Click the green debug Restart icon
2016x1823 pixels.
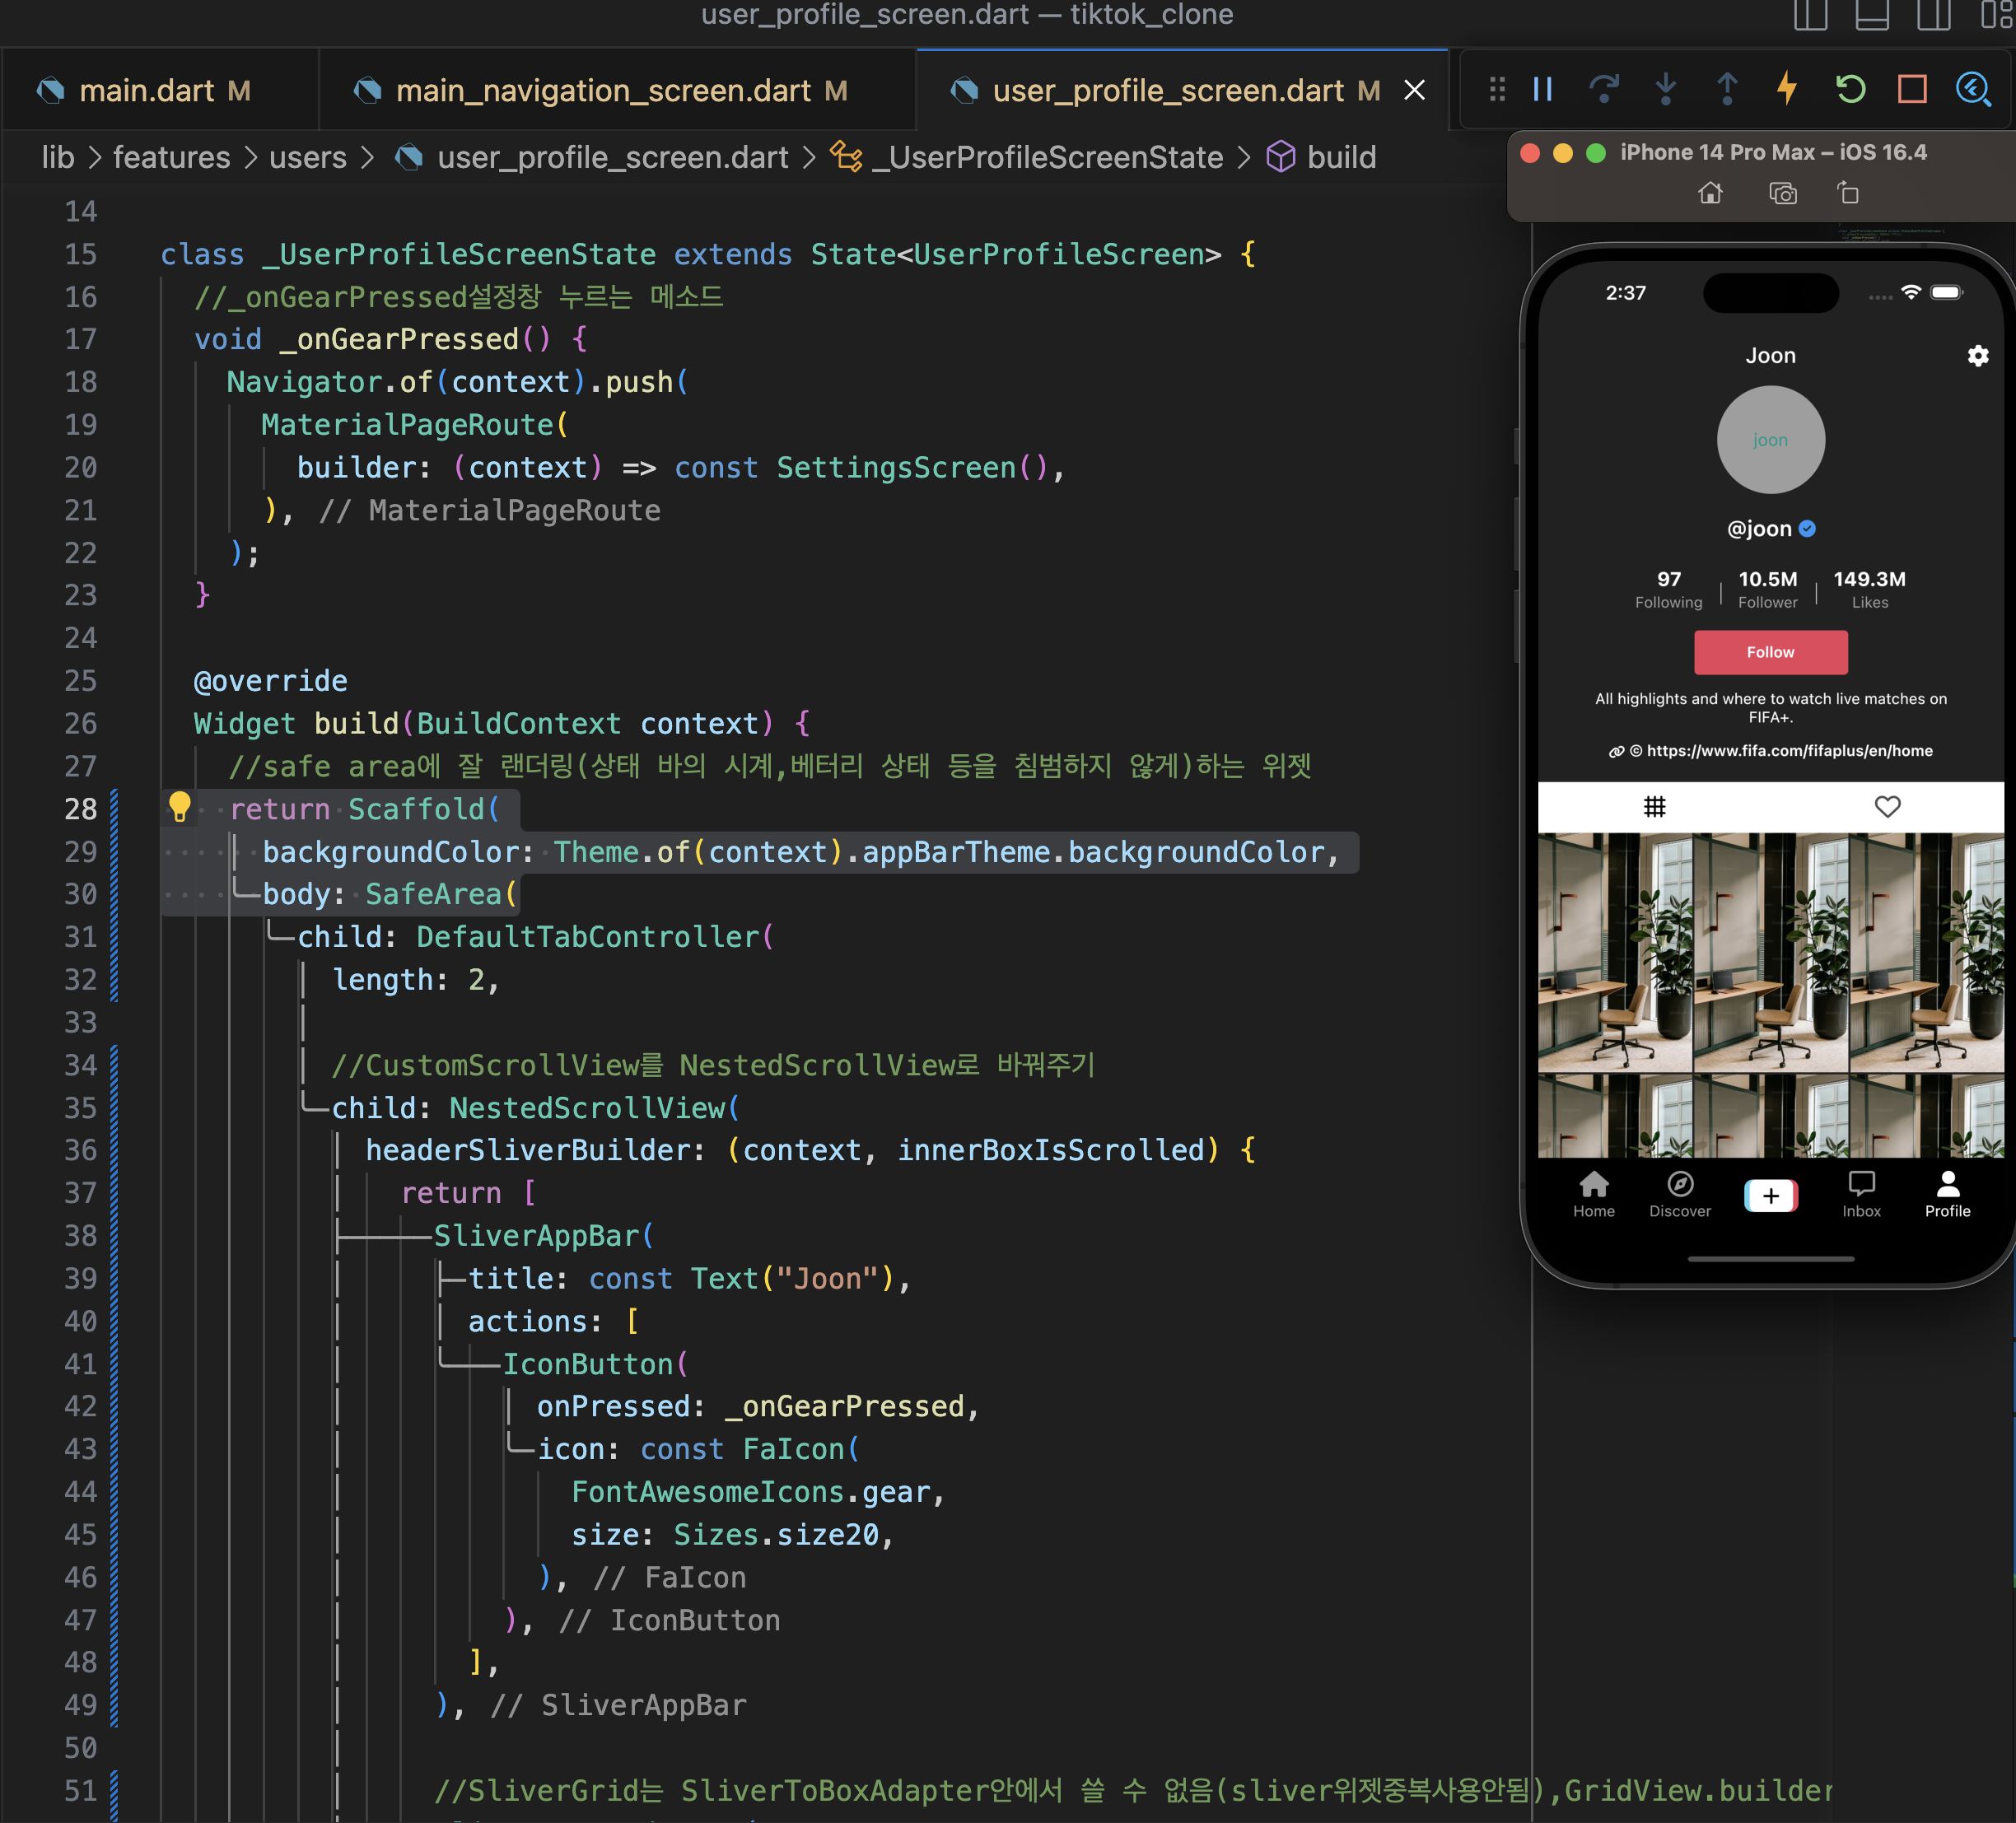tap(1850, 90)
